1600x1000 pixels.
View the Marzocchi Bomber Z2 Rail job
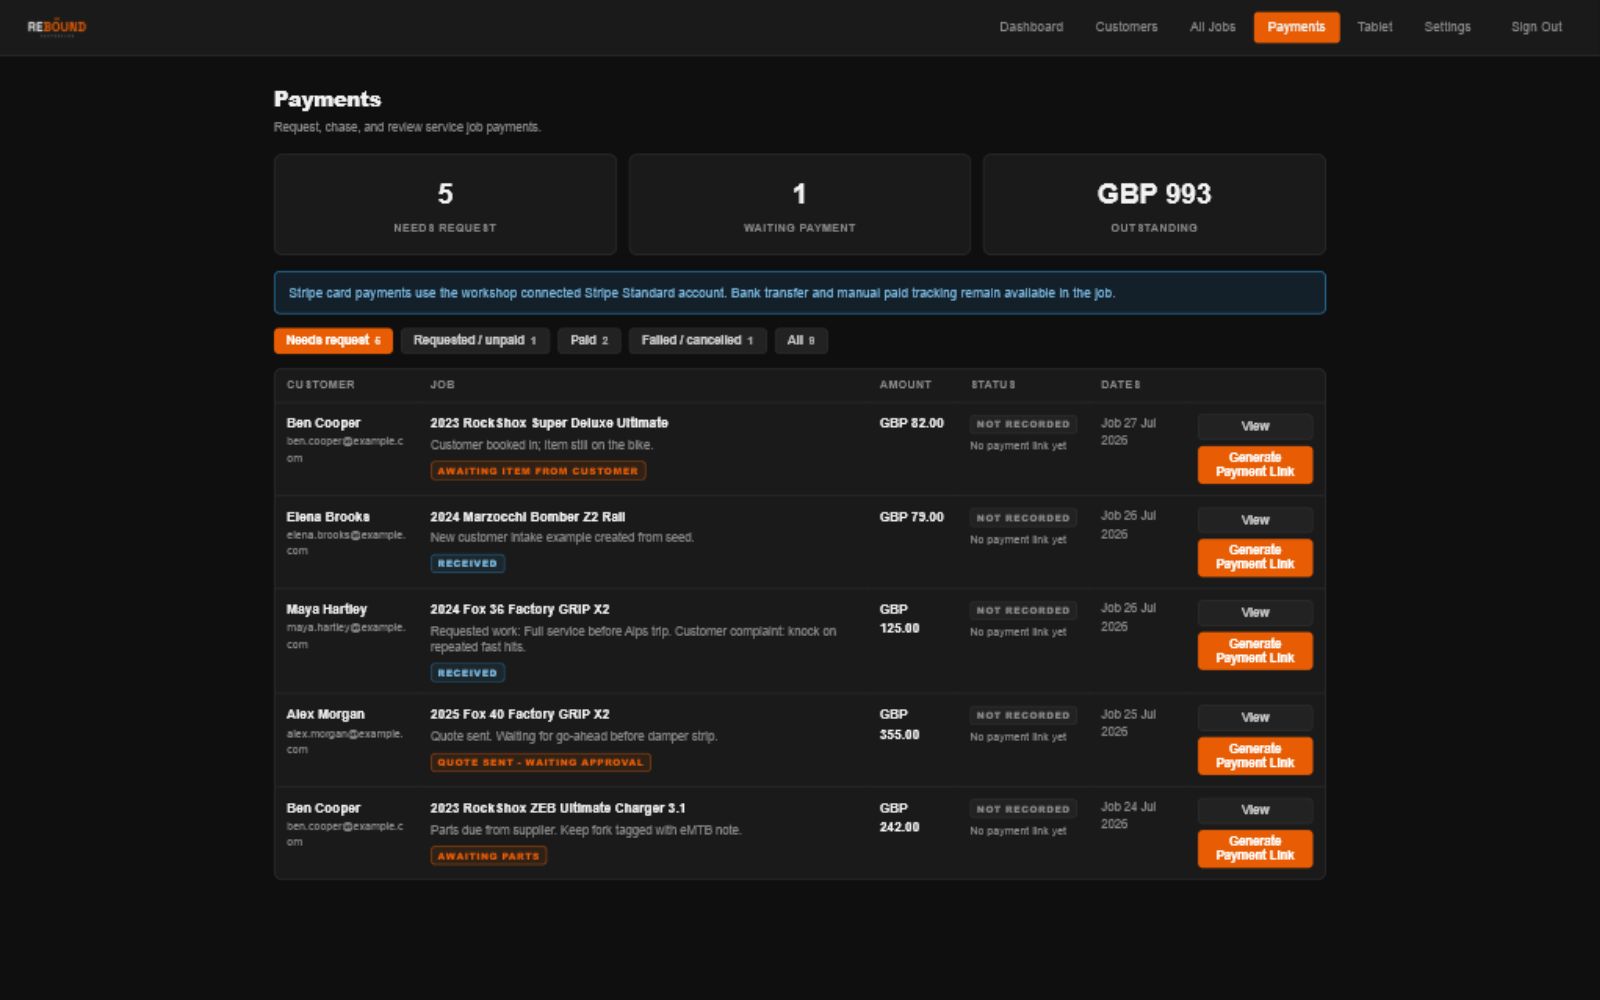click(1255, 520)
